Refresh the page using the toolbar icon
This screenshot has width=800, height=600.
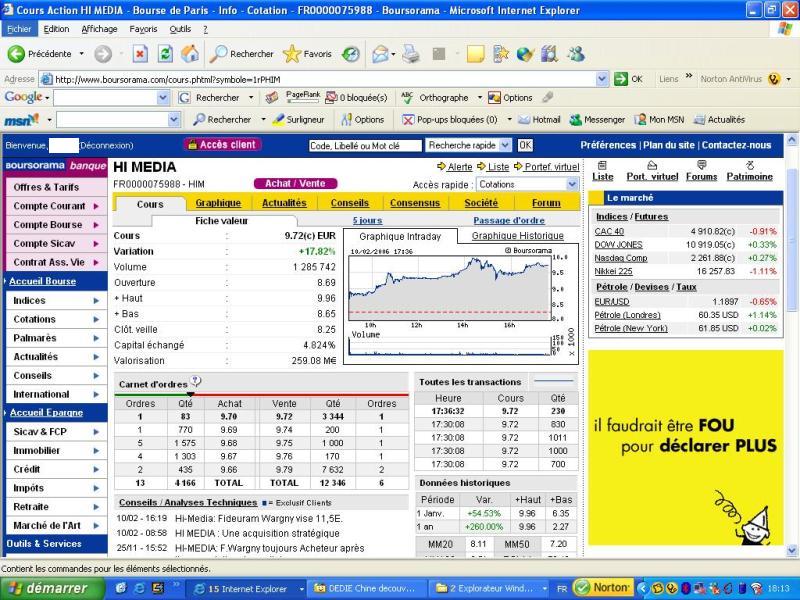[165, 54]
